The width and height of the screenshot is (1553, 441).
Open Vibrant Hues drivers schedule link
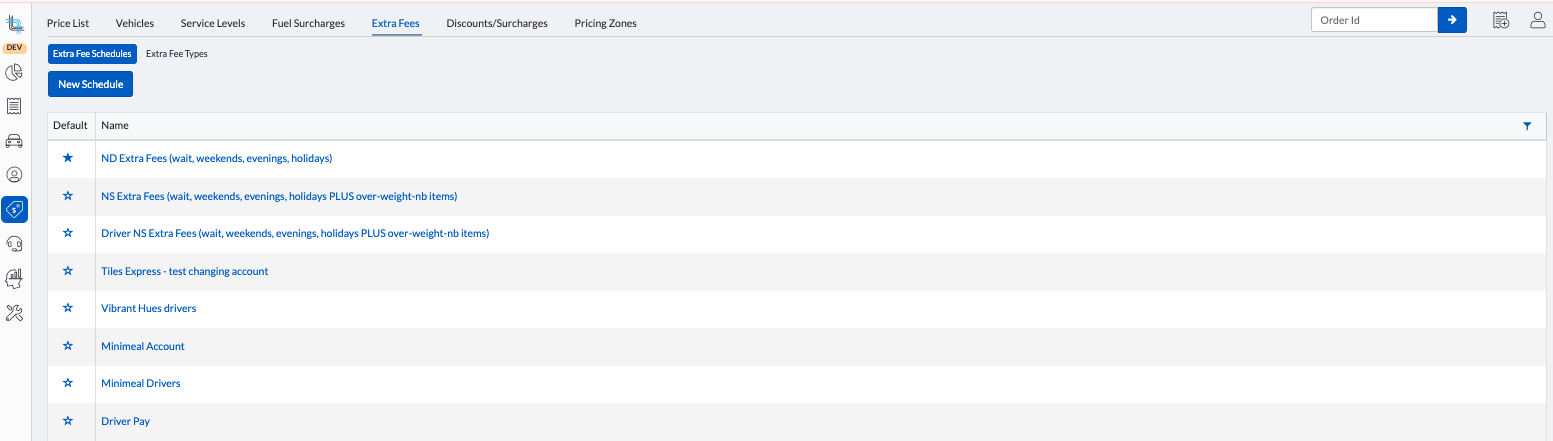[149, 308]
